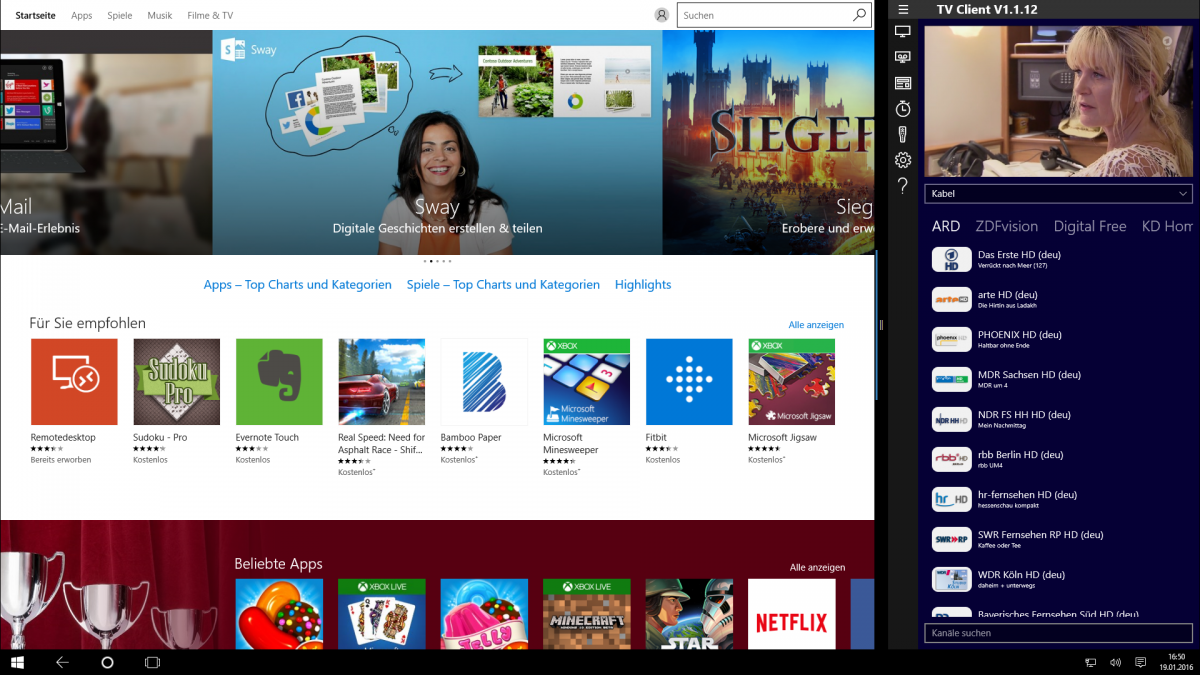Viewport: 1200px width, 675px height.
Task: Open the TV Client hamburger menu
Action: (903, 9)
